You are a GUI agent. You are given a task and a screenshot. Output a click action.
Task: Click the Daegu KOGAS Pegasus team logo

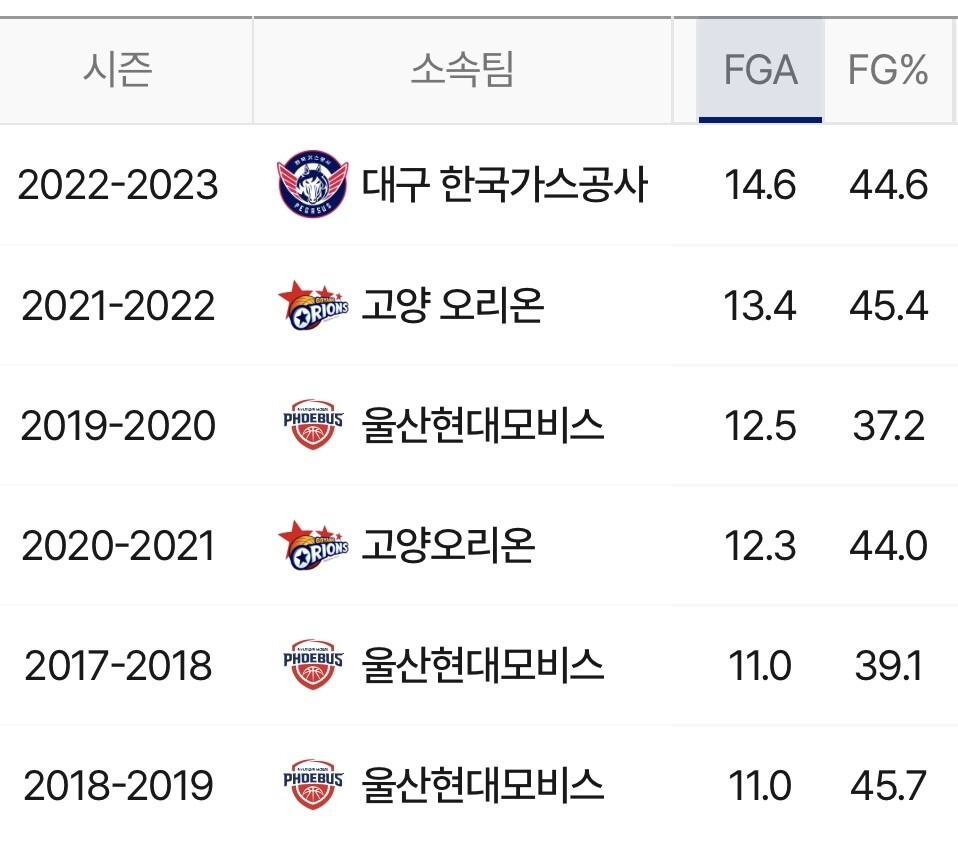[313, 184]
